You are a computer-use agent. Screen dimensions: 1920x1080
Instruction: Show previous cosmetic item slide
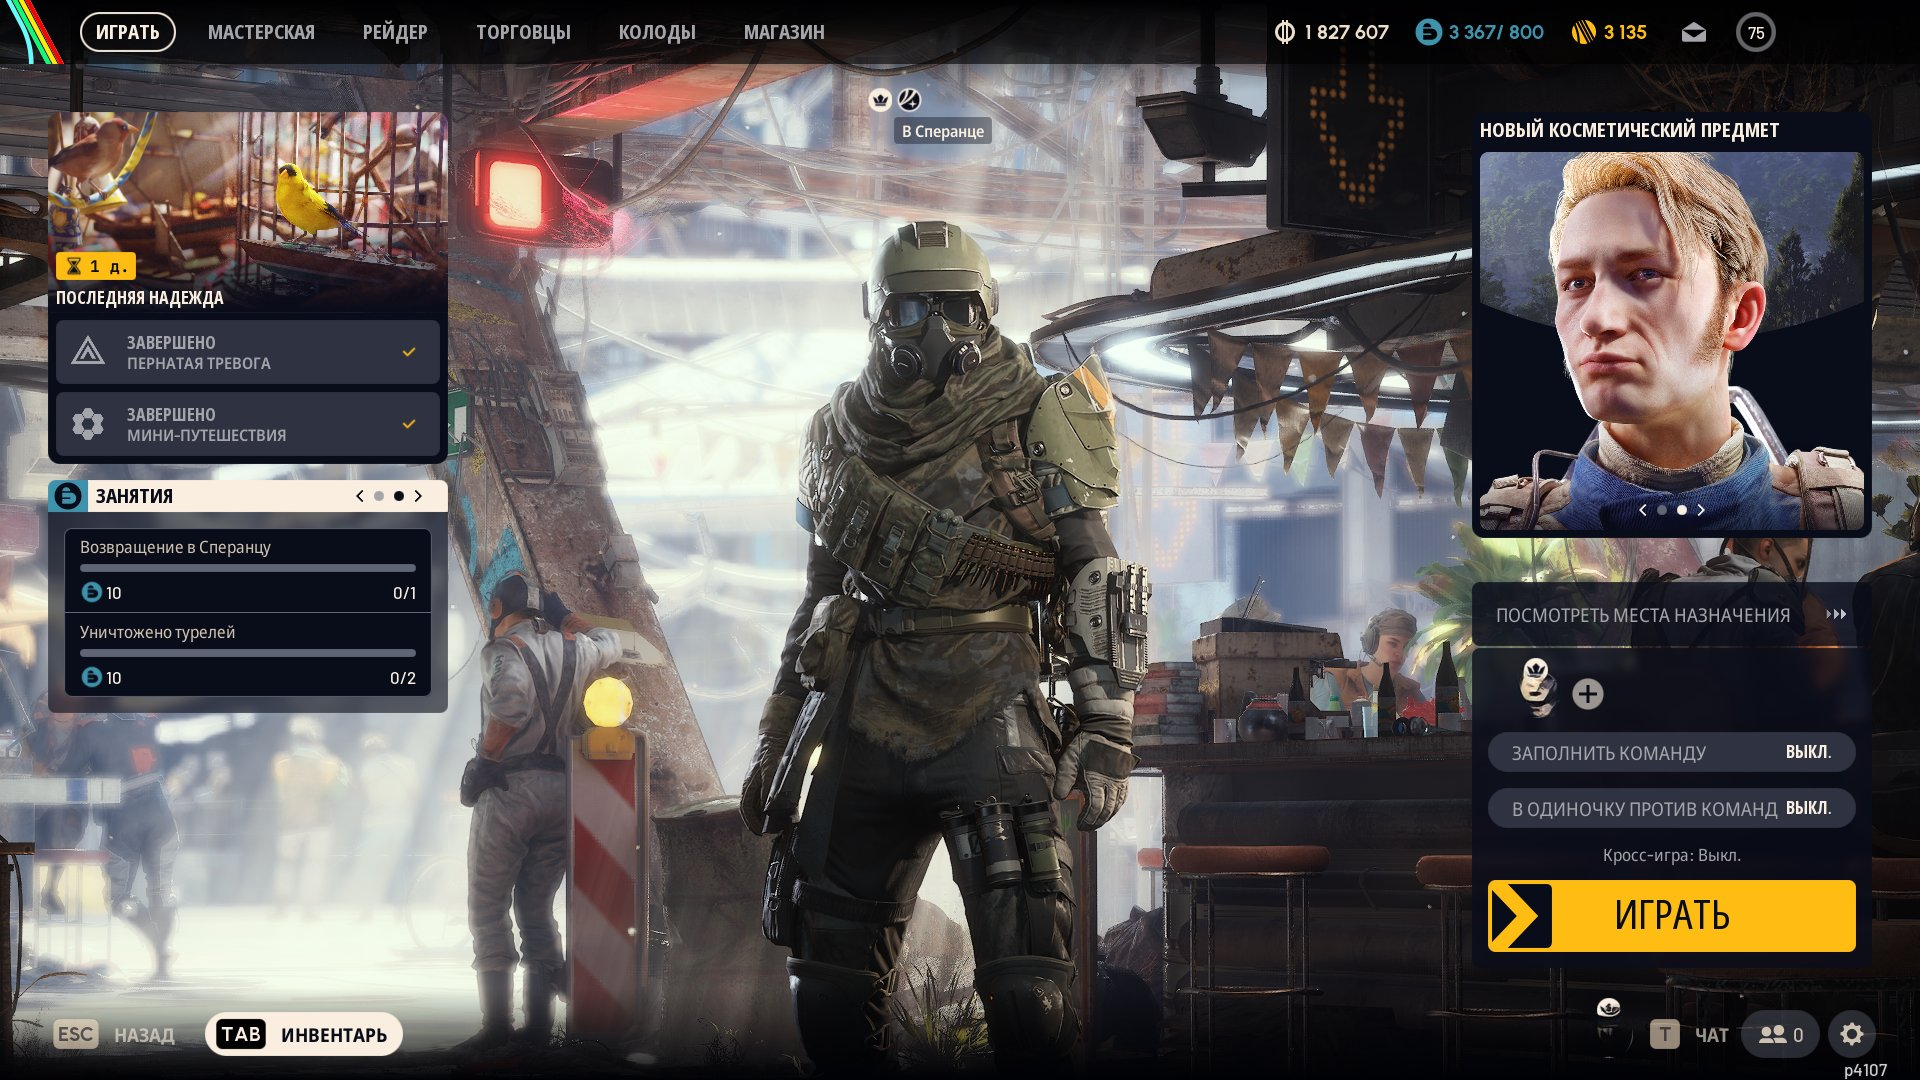click(x=1642, y=510)
